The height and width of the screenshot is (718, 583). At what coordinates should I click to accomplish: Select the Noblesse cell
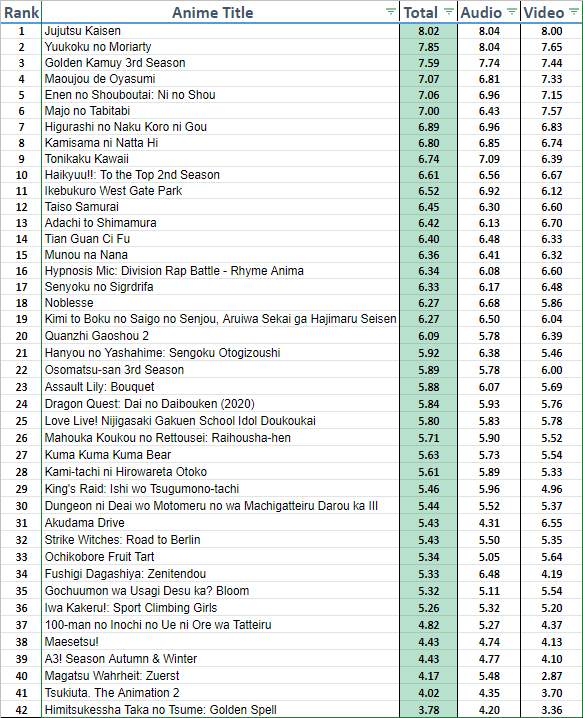(220, 303)
